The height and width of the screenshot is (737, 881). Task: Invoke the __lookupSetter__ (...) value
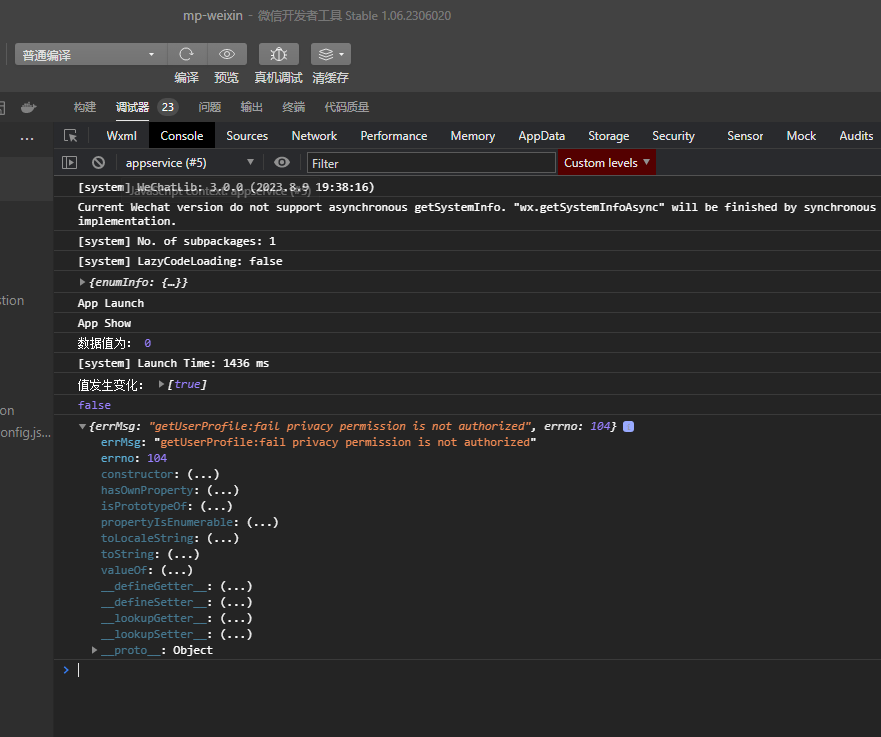tap(236, 634)
